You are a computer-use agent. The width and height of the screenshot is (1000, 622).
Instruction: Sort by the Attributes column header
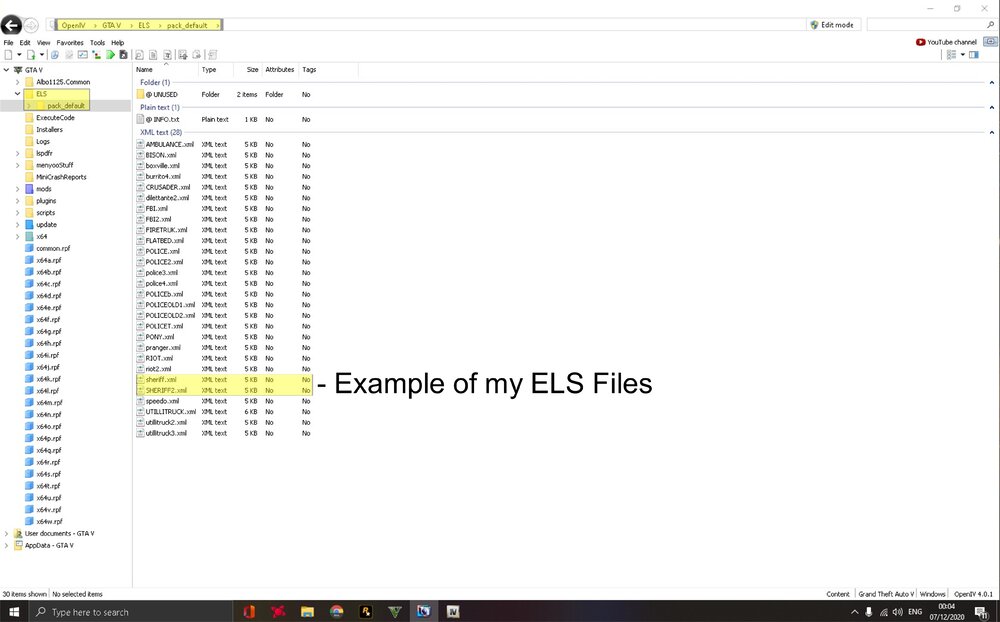[x=280, y=70]
